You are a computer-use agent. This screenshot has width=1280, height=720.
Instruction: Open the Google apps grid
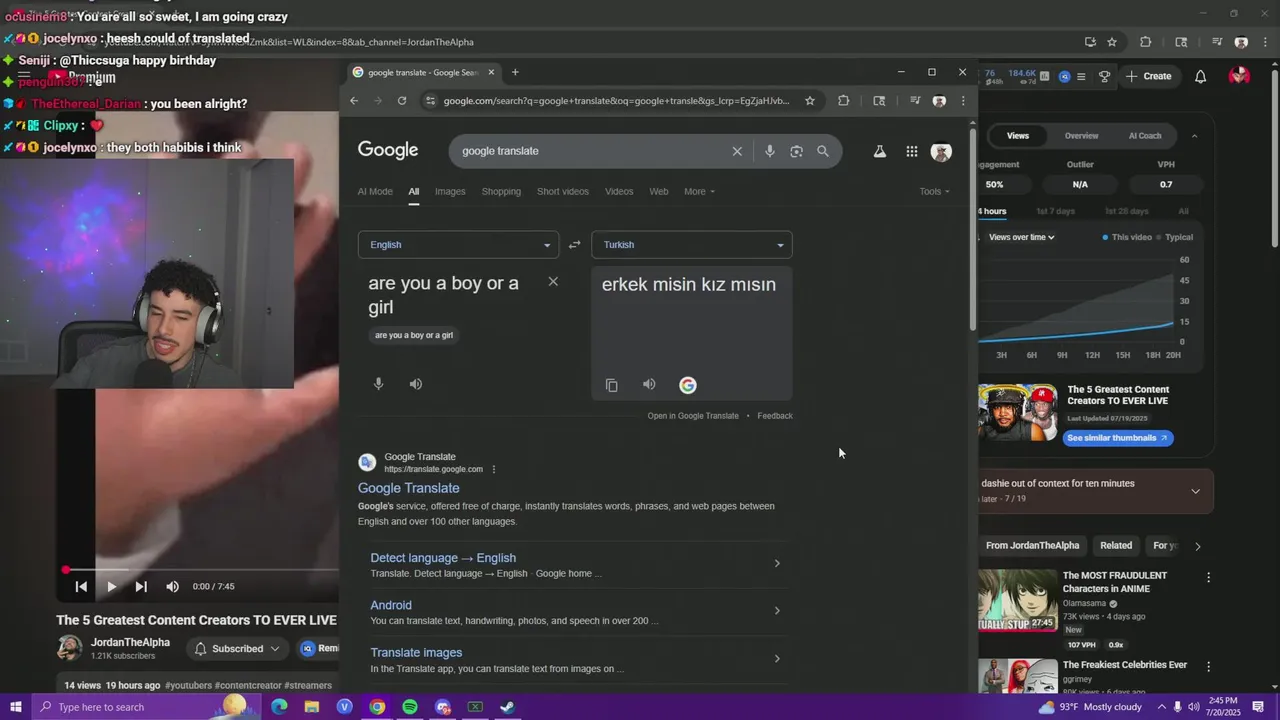(912, 151)
